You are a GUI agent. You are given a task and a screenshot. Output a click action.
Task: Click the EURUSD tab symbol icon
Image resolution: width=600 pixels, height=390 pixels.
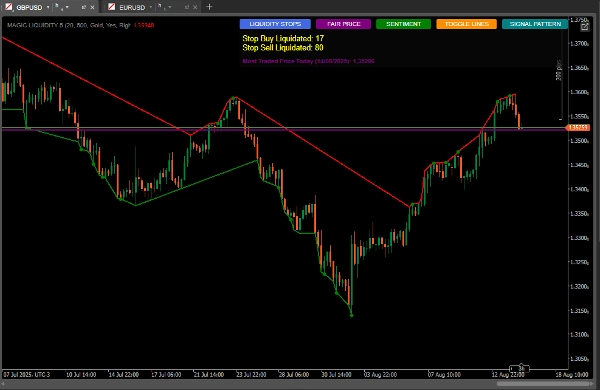tap(111, 7)
